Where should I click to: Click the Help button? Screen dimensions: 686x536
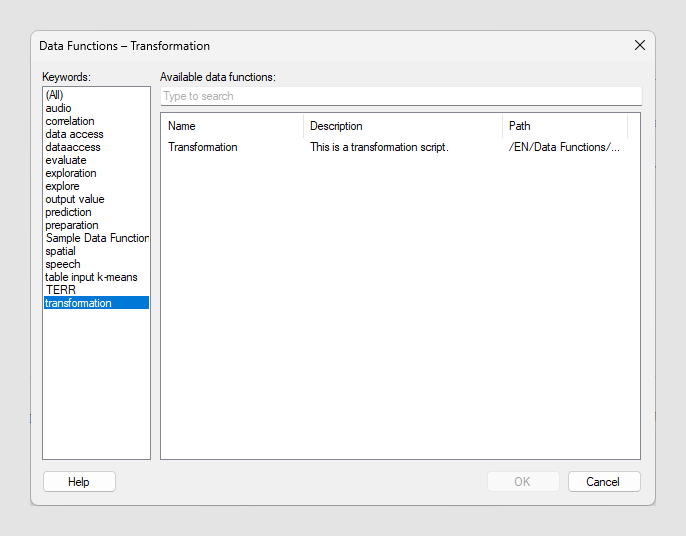(x=79, y=482)
